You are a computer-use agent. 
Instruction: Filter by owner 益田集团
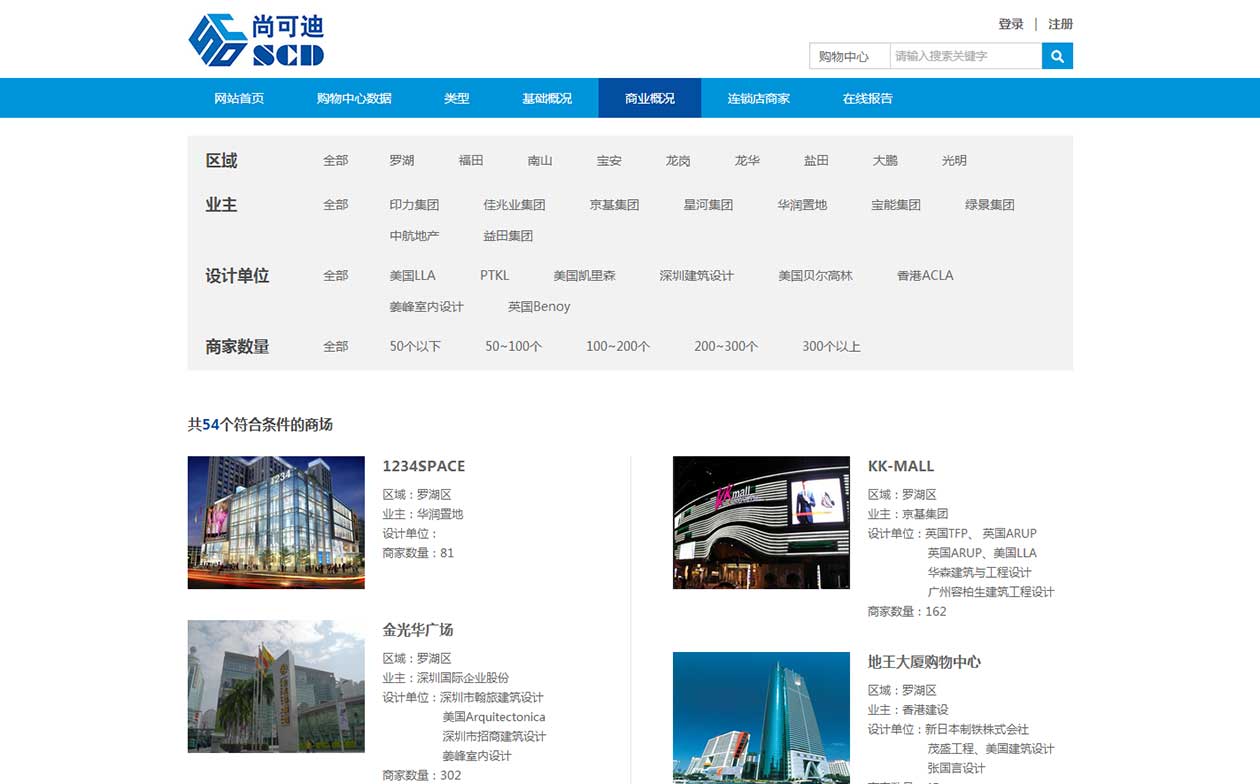[x=508, y=235]
